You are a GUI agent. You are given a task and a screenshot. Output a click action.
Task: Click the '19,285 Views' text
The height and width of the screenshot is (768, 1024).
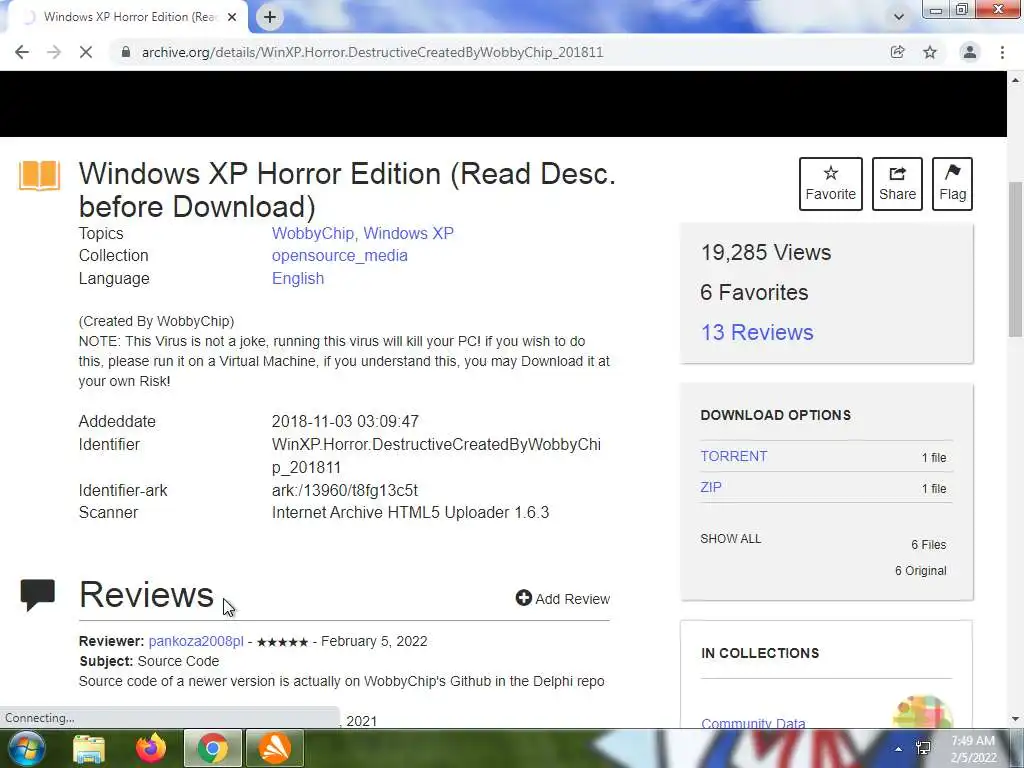(x=765, y=253)
